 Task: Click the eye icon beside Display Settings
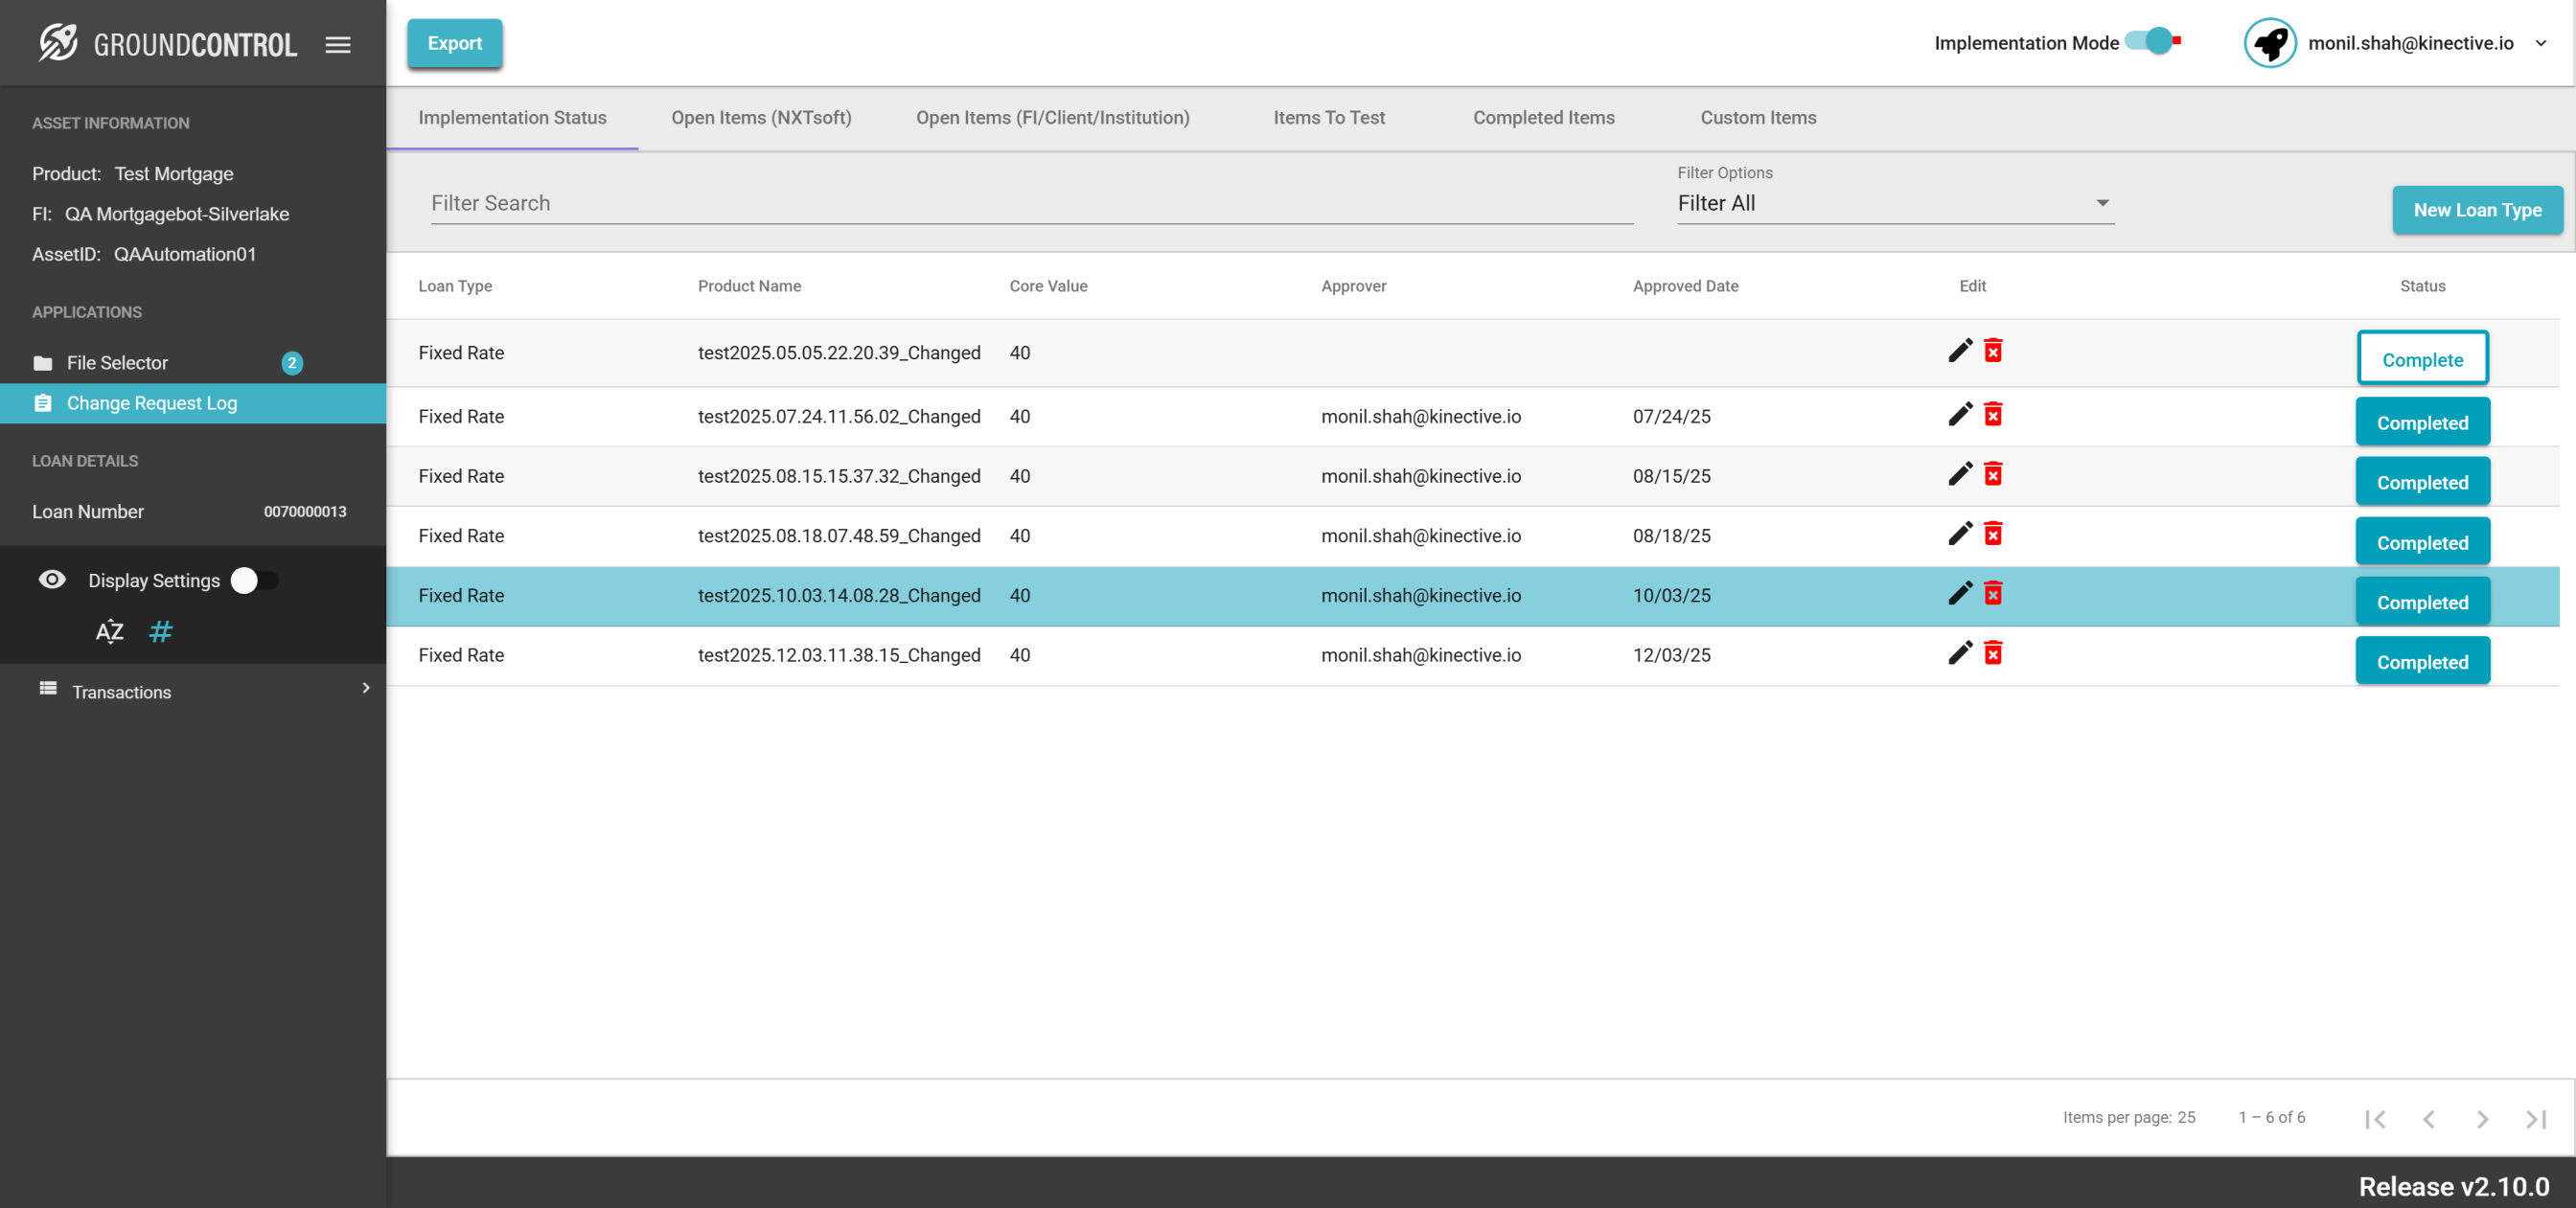pyautogui.click(x=52, y=580)
